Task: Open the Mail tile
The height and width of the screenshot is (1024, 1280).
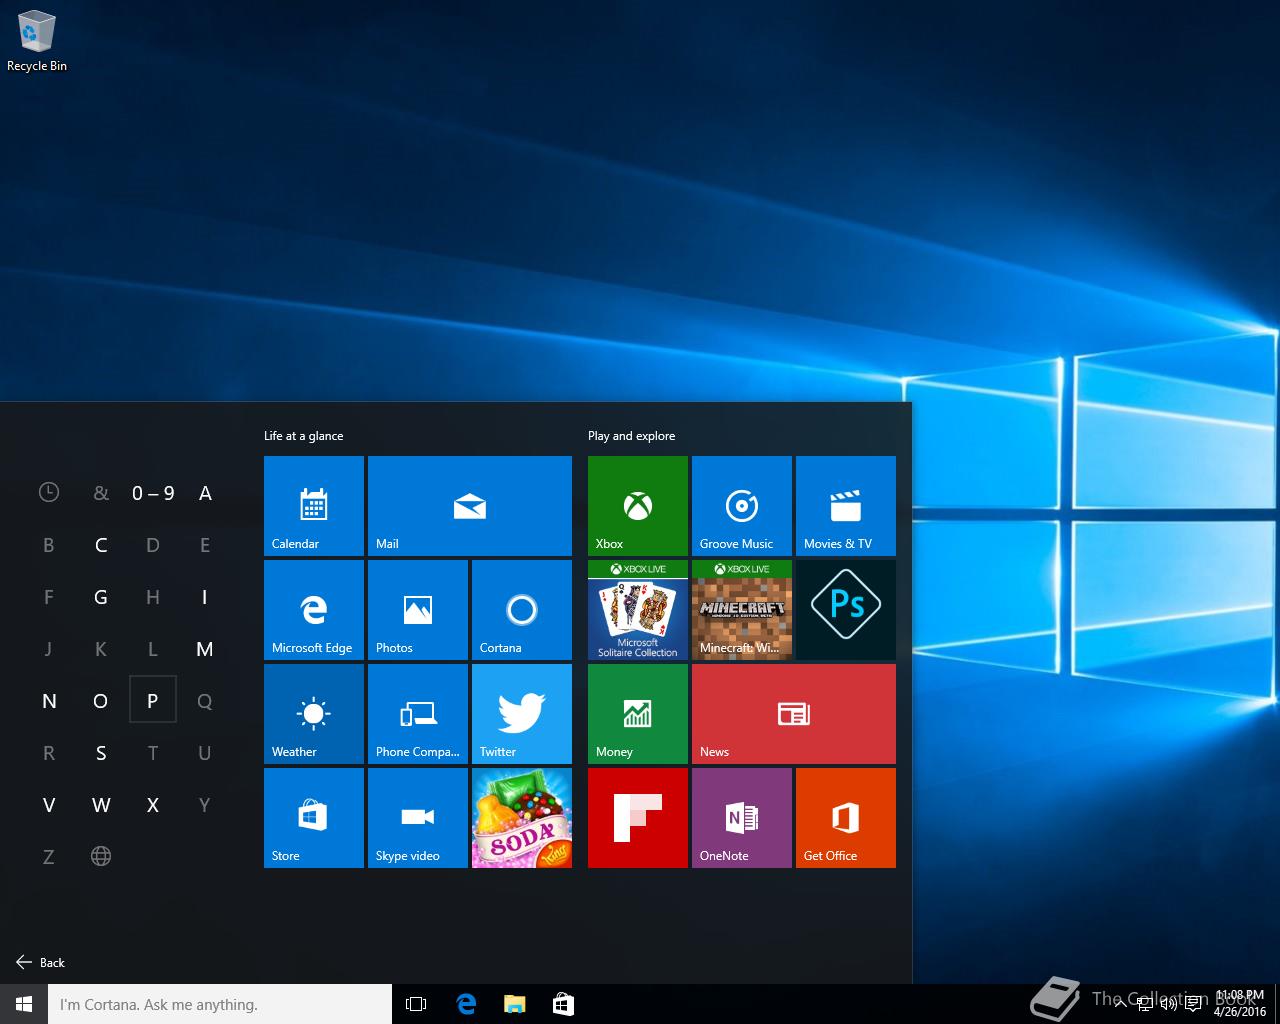Action: (x=470, y=506)
